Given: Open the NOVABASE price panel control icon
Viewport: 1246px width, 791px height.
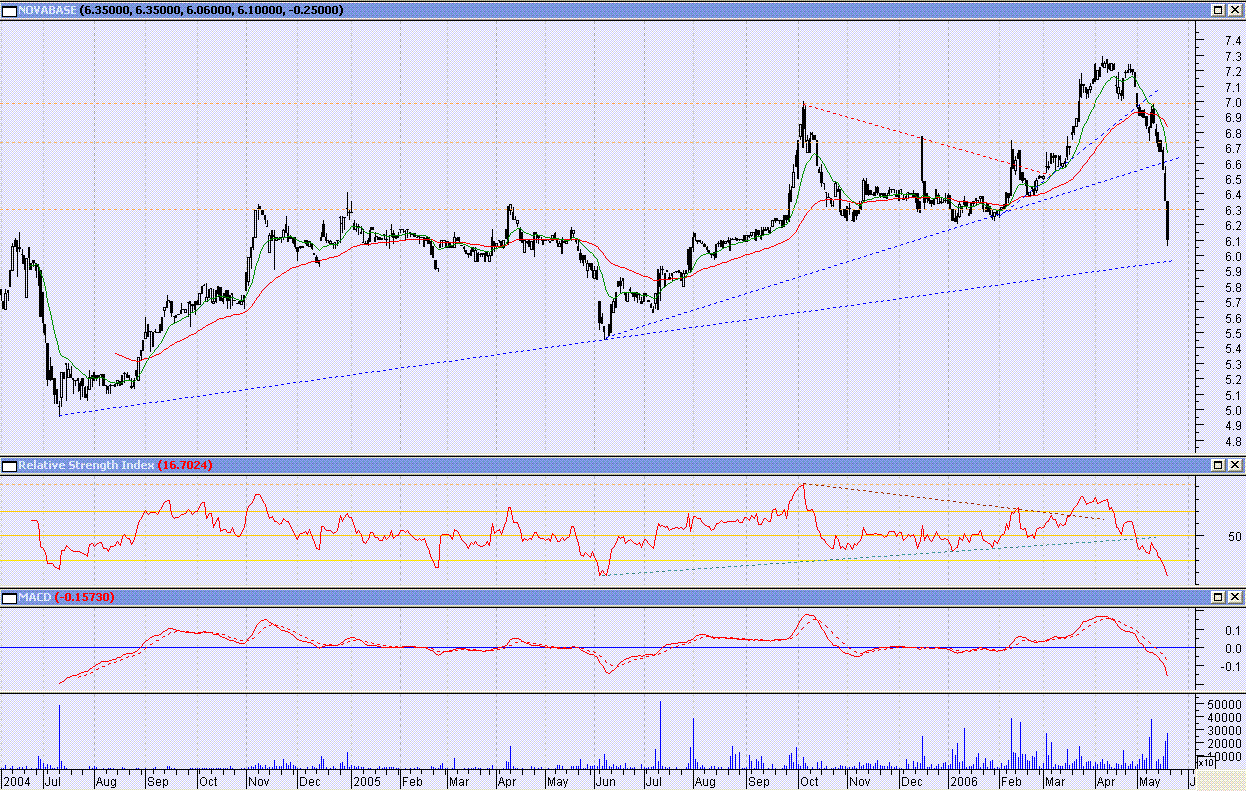Looking at the screenshot, I should (x=10, y=10).
